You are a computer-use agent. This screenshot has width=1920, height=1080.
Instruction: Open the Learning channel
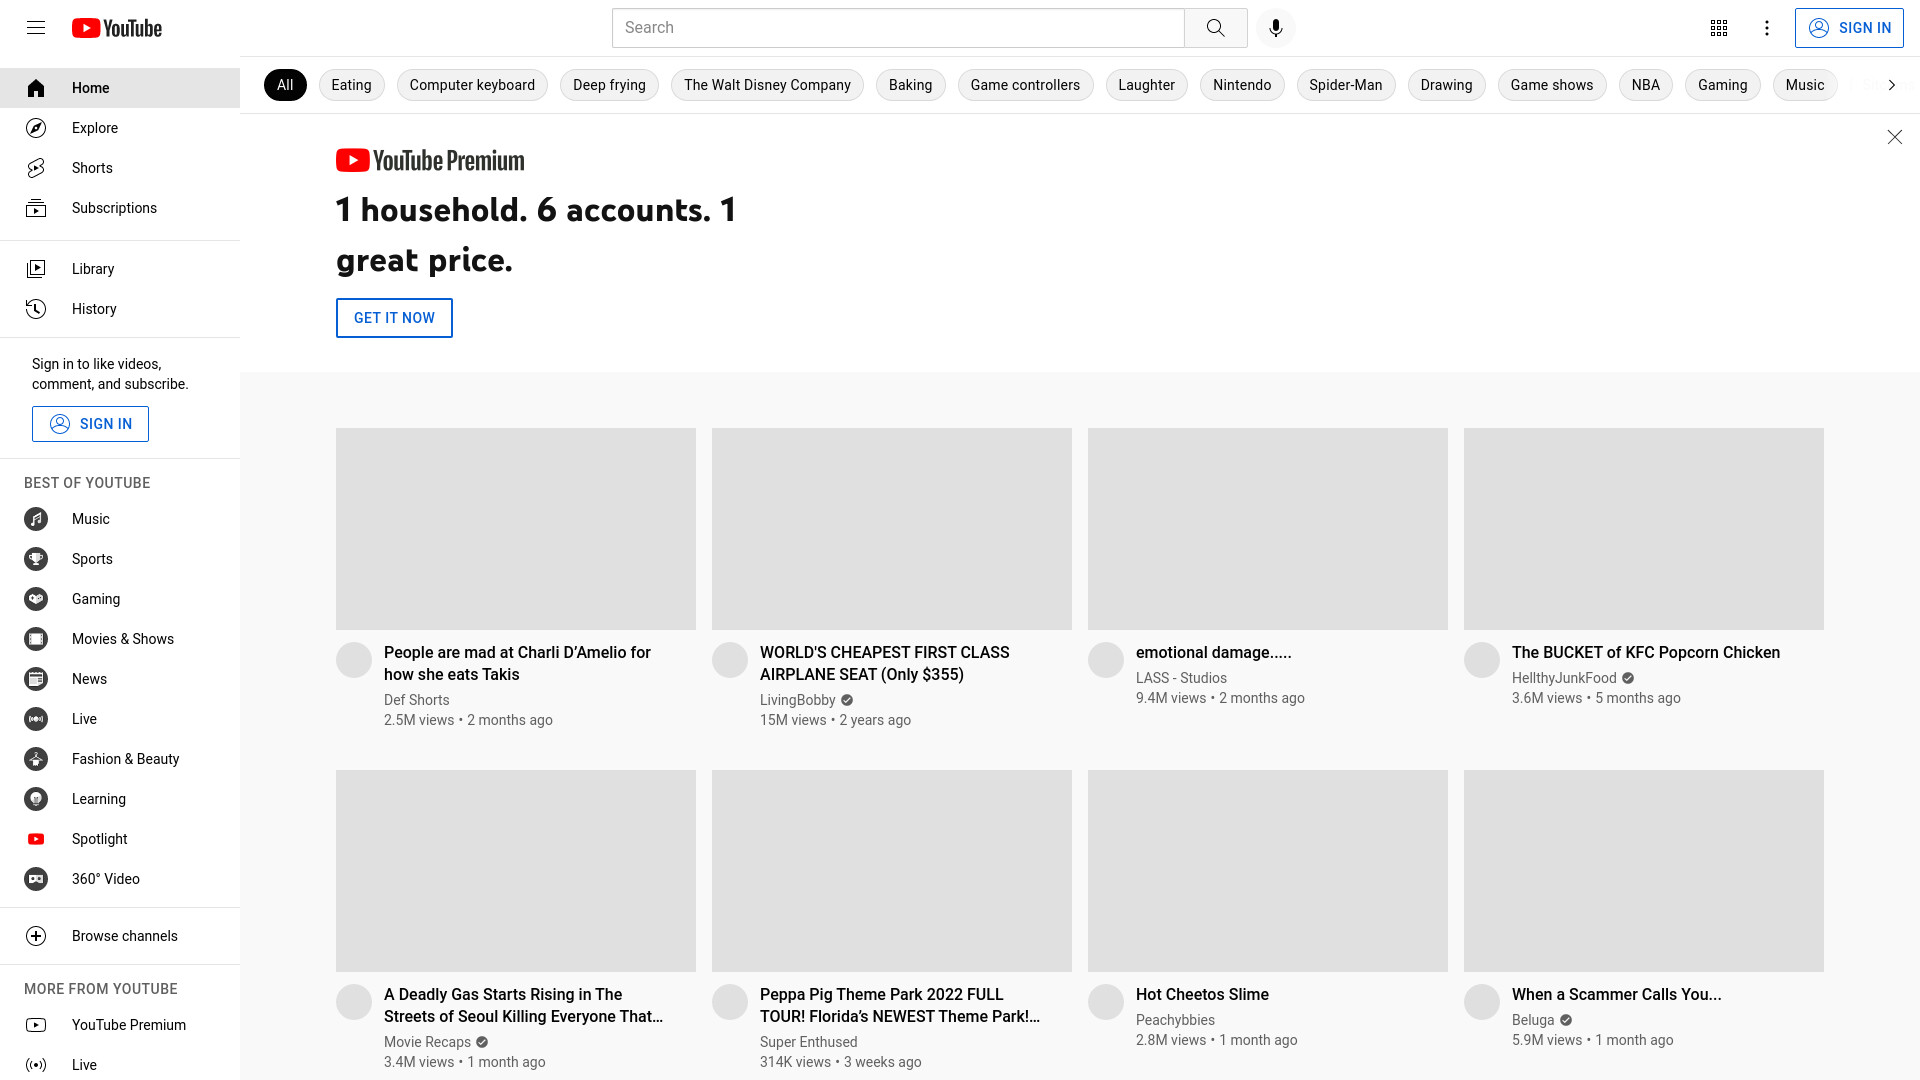[x=120, y=799]
